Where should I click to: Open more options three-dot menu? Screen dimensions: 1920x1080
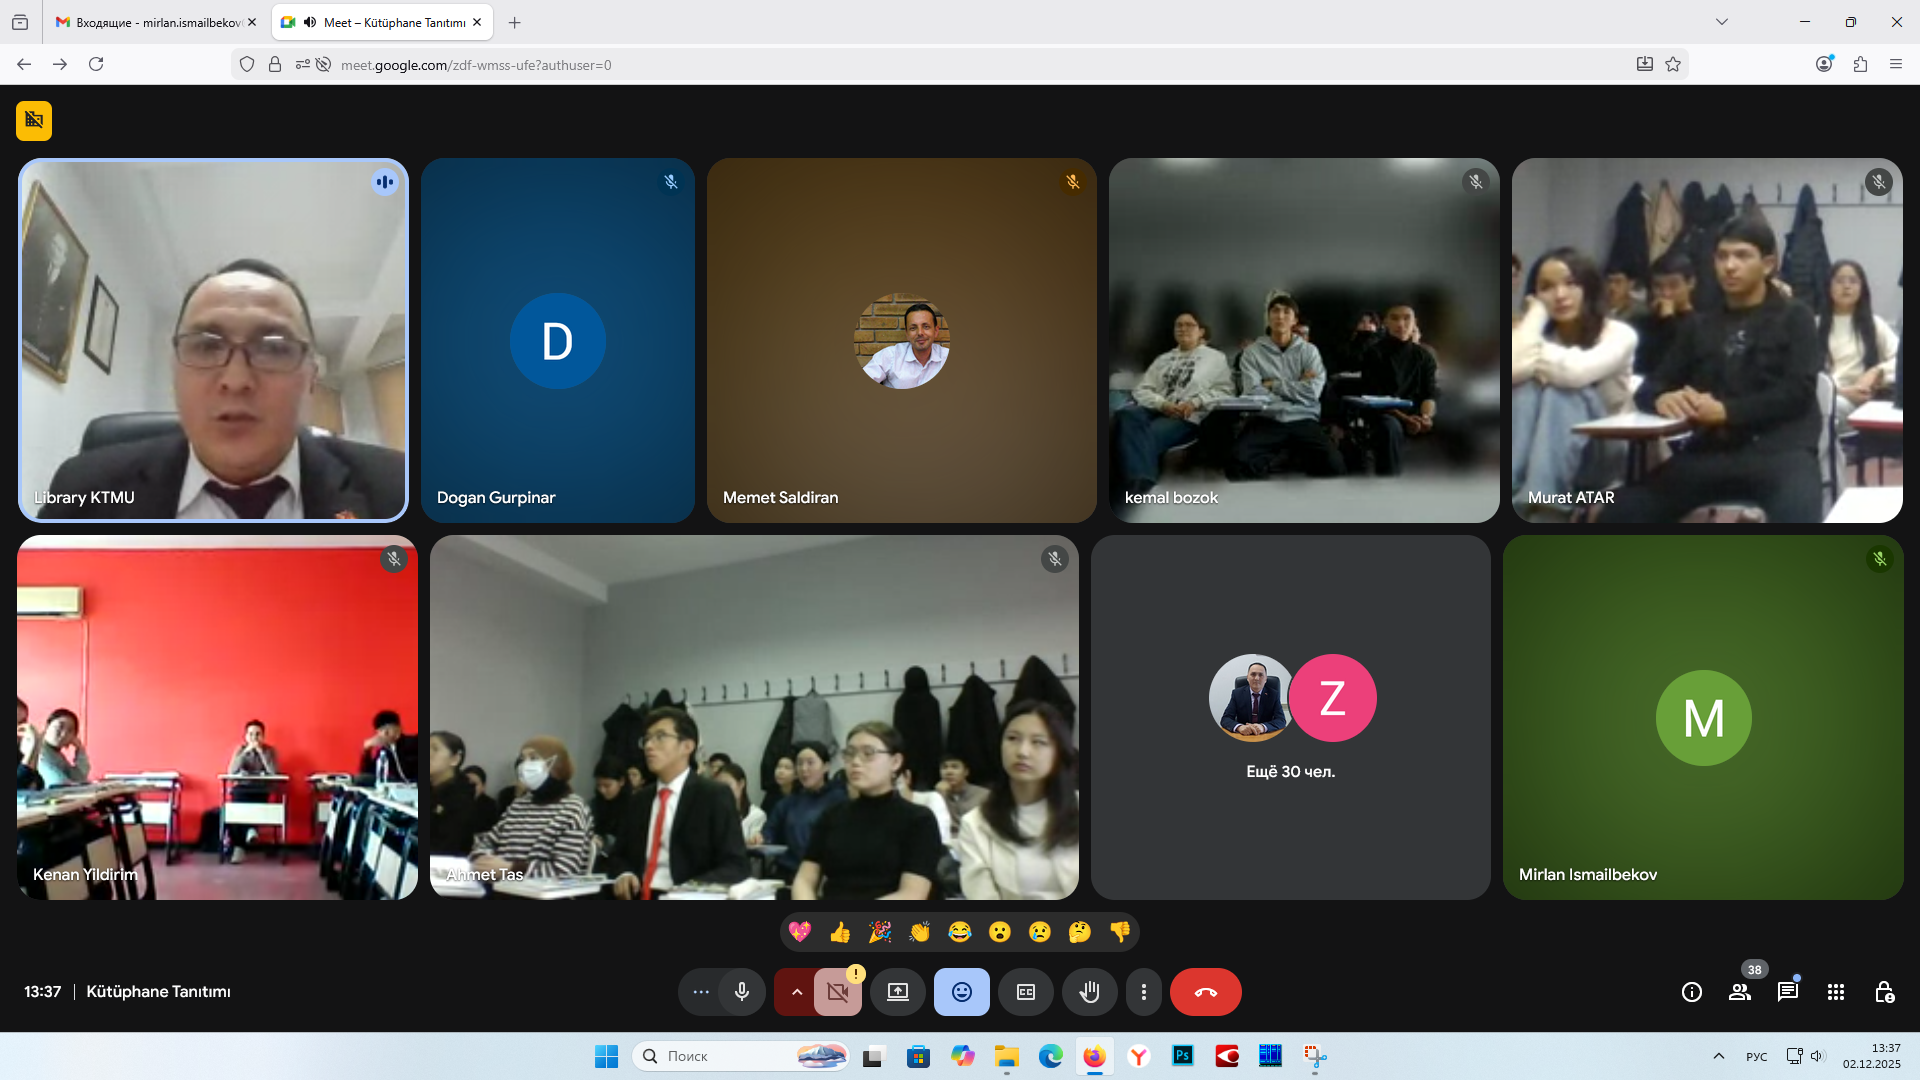pyautogui.click(x=1144, y=992)
